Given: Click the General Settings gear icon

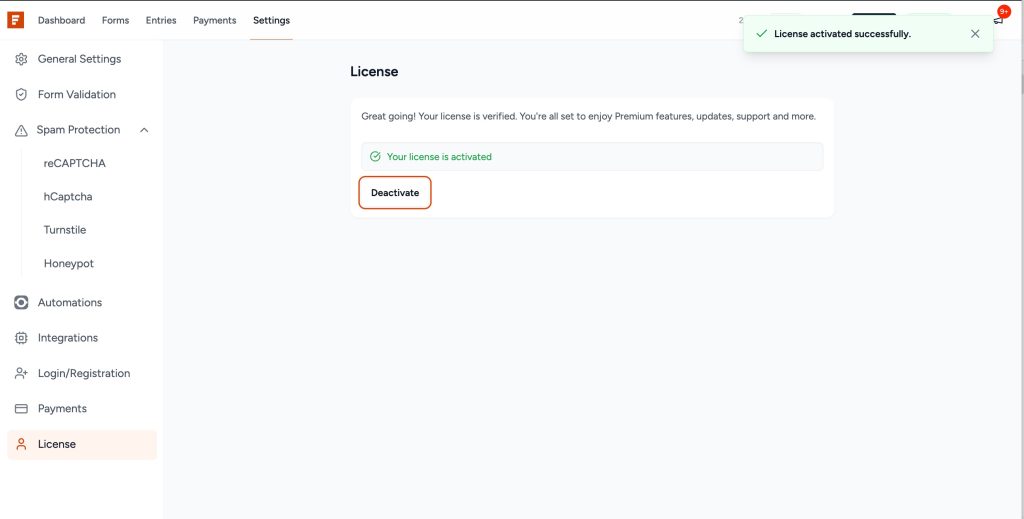Looking at the screenshot, I should 21,59.
